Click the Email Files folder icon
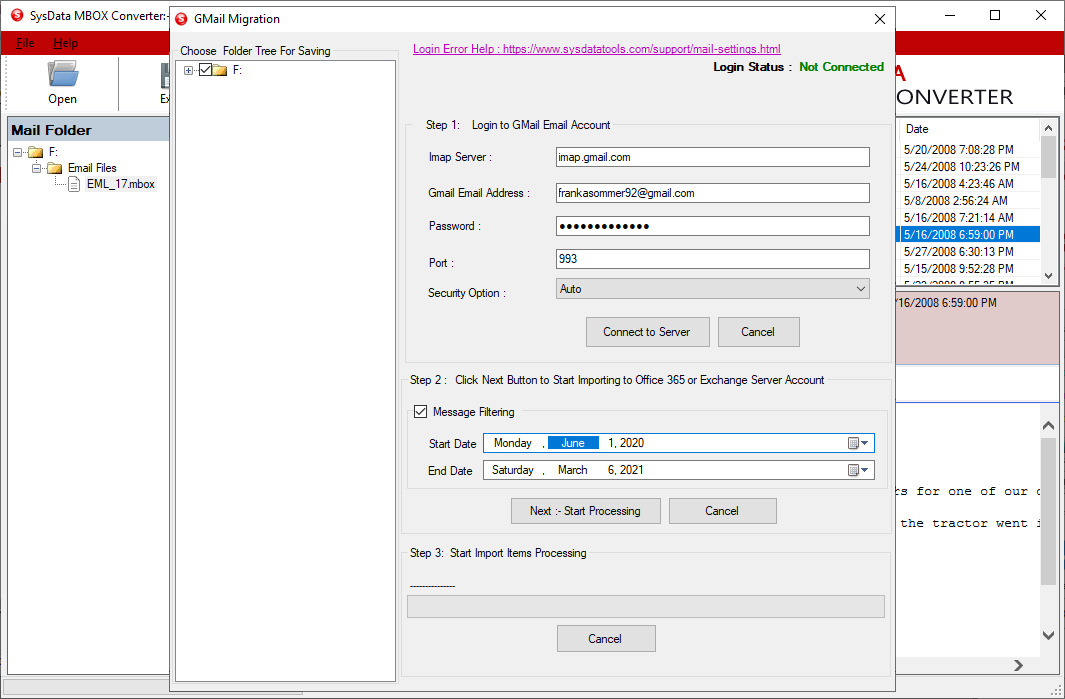 (x=55, y=168)
